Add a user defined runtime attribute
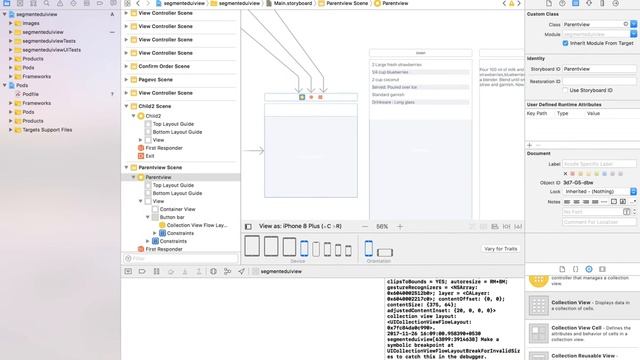640x360 pixels. [x=529, y=145]
